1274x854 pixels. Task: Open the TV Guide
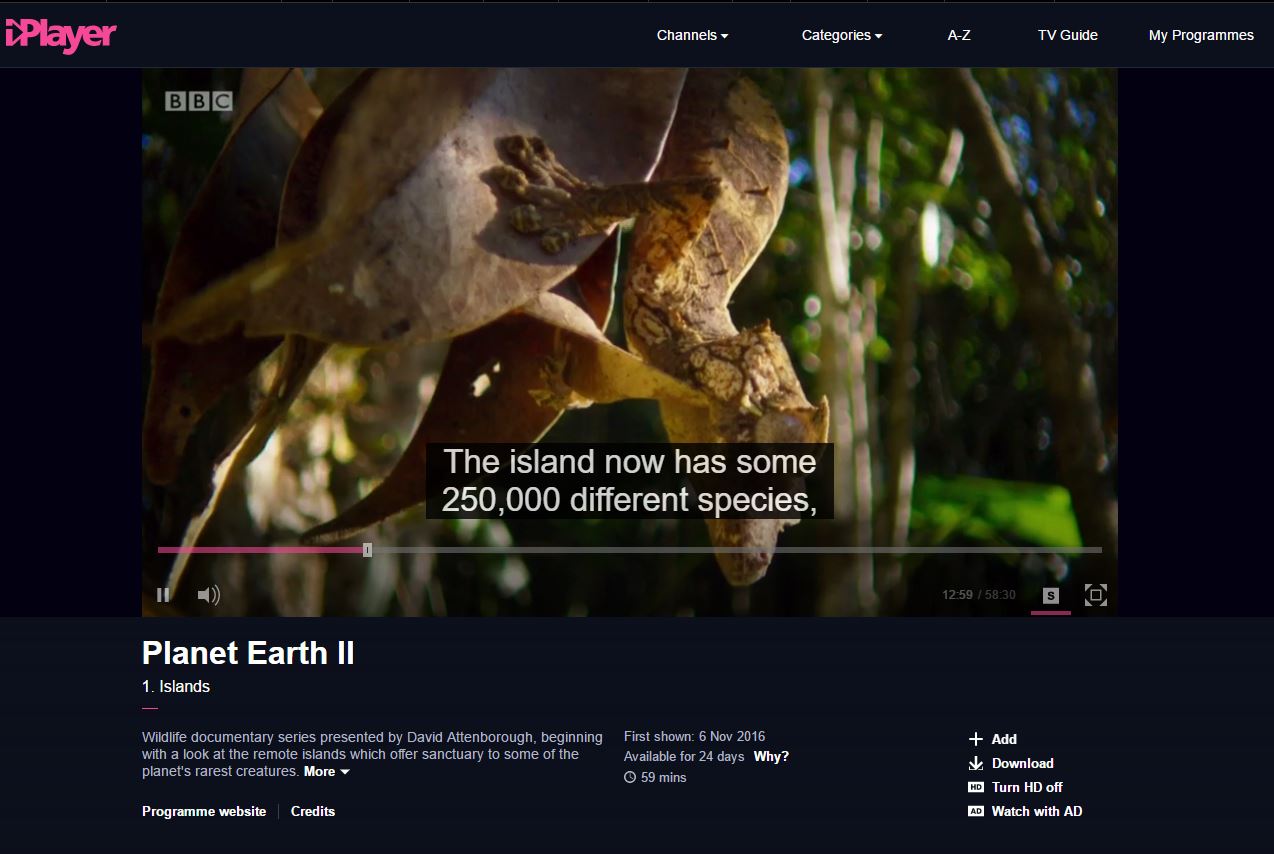(x=1067, y=35)
